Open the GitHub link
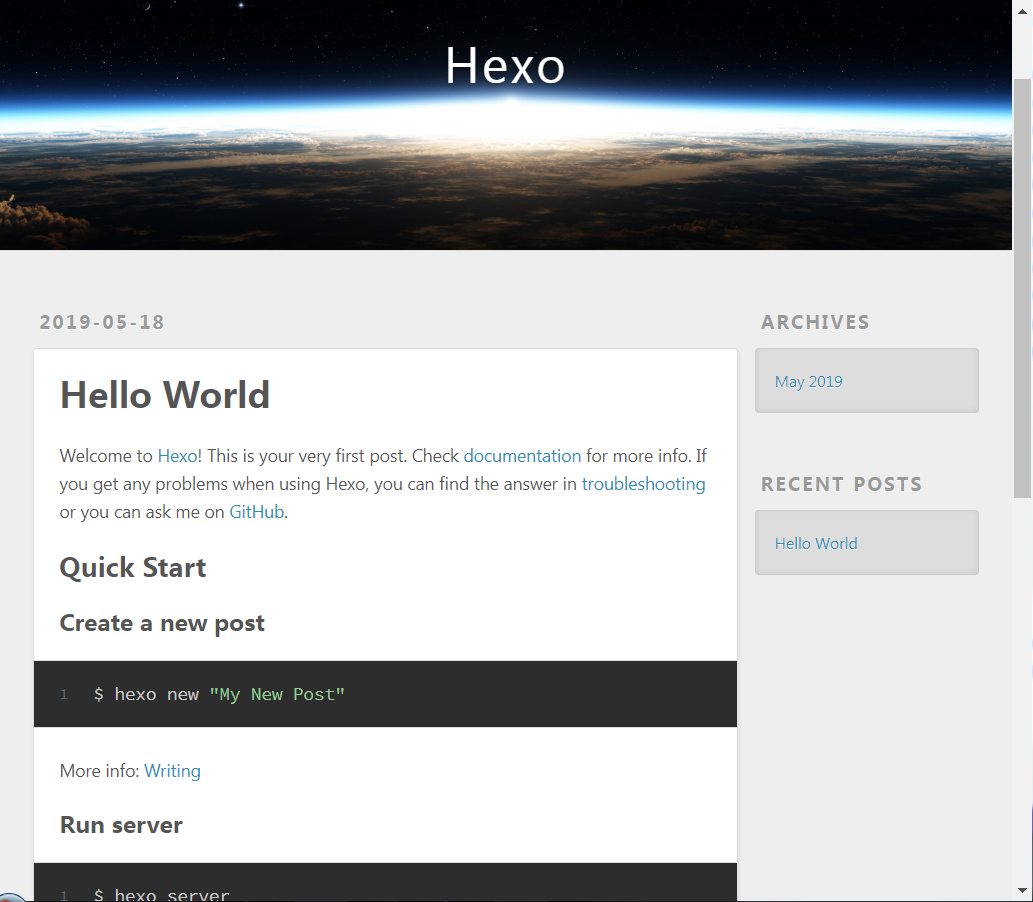The height and width of the screenshot is (902, 1033). point(256,511)
